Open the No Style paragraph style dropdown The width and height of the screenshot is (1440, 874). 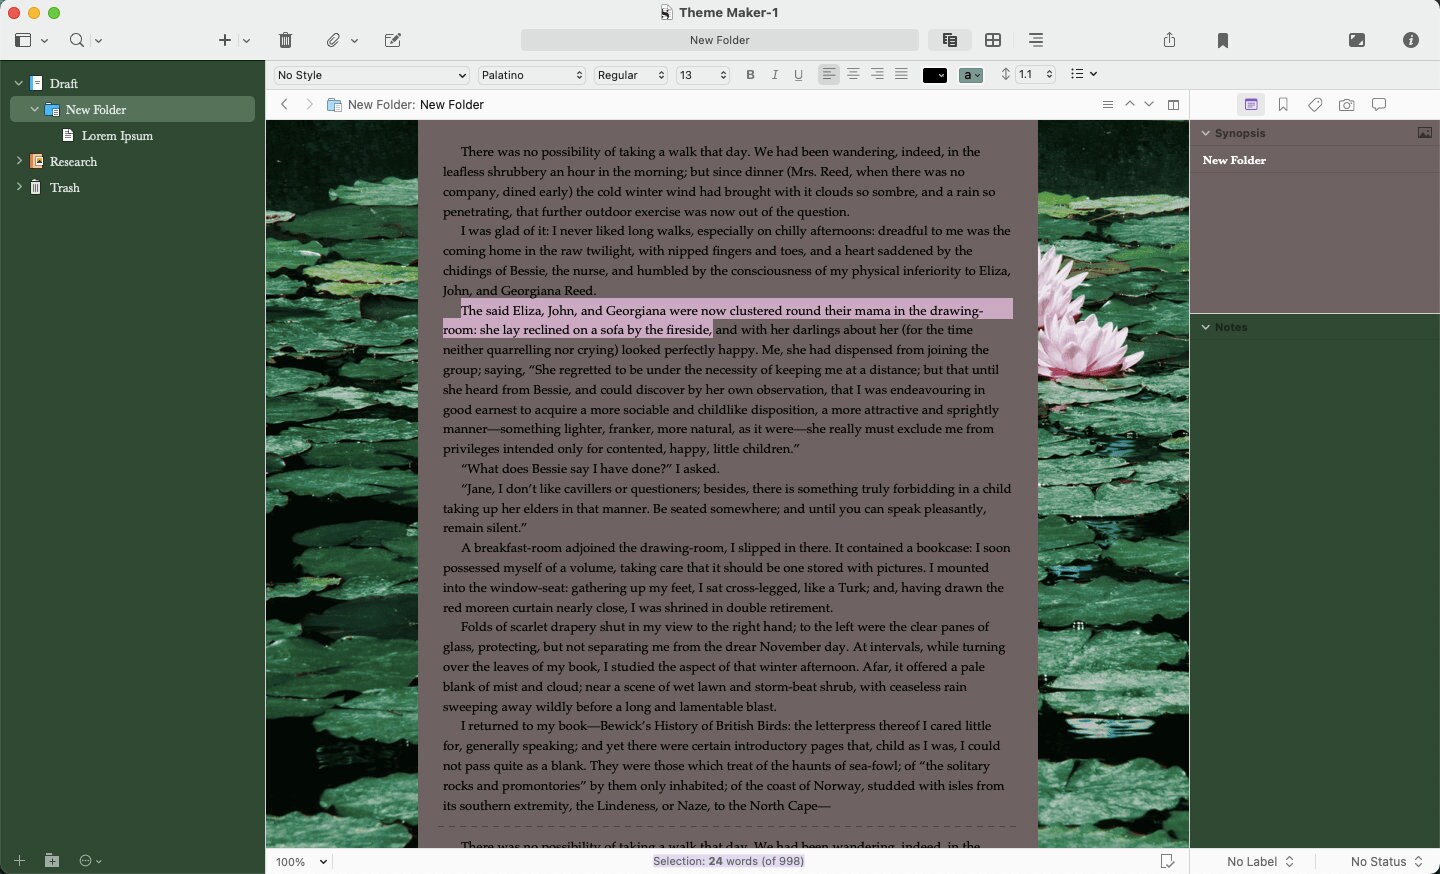[370, 75]
